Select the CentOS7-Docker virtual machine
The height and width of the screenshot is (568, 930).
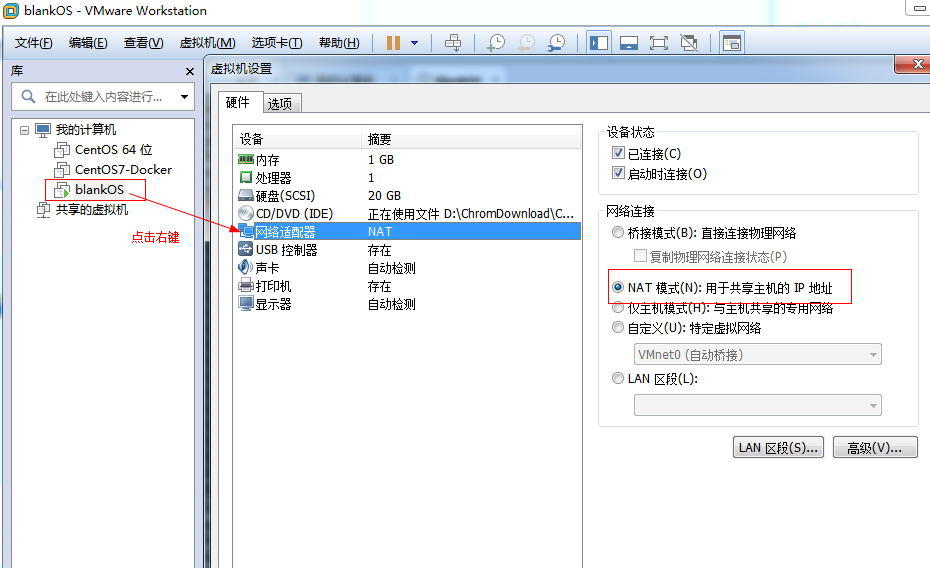(123, 170)
